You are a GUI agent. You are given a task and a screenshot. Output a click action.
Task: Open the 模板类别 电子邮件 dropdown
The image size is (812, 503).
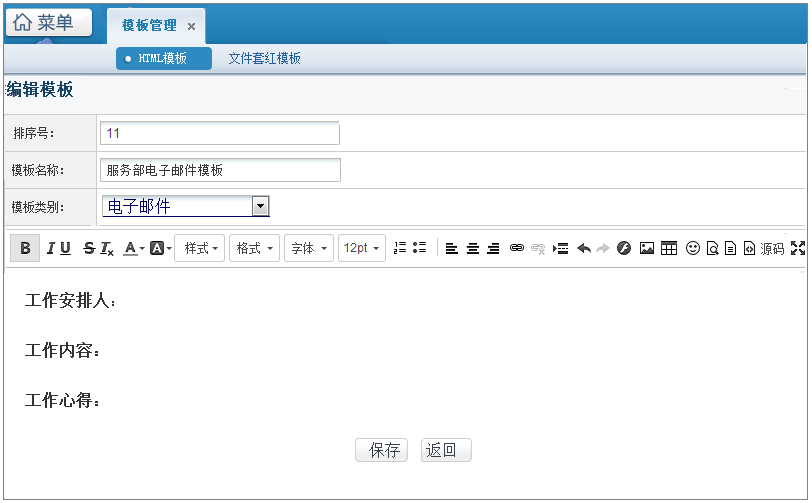coord(186,206)
